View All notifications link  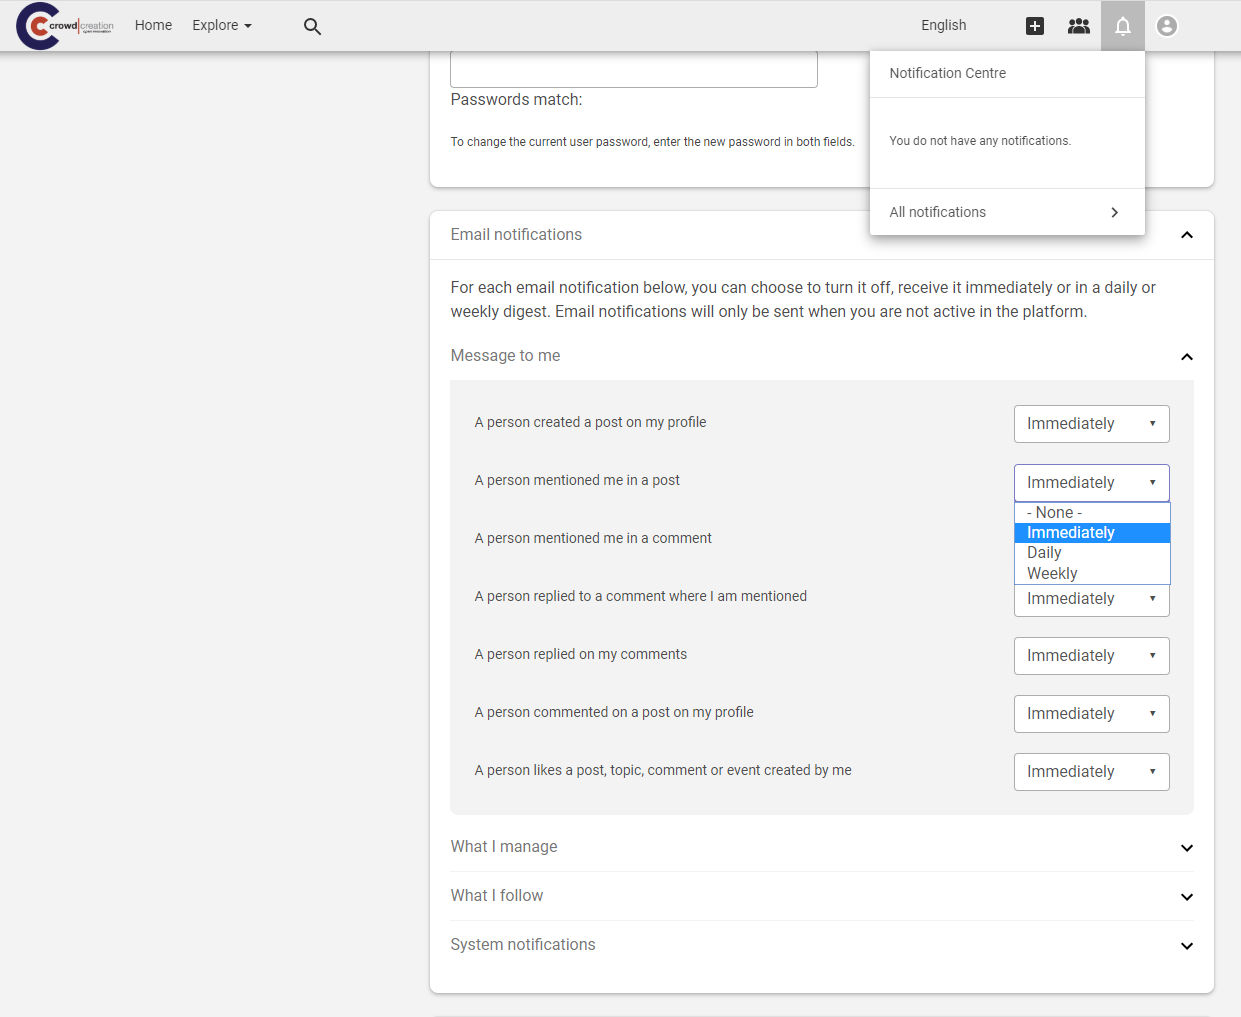click(937, 212)
